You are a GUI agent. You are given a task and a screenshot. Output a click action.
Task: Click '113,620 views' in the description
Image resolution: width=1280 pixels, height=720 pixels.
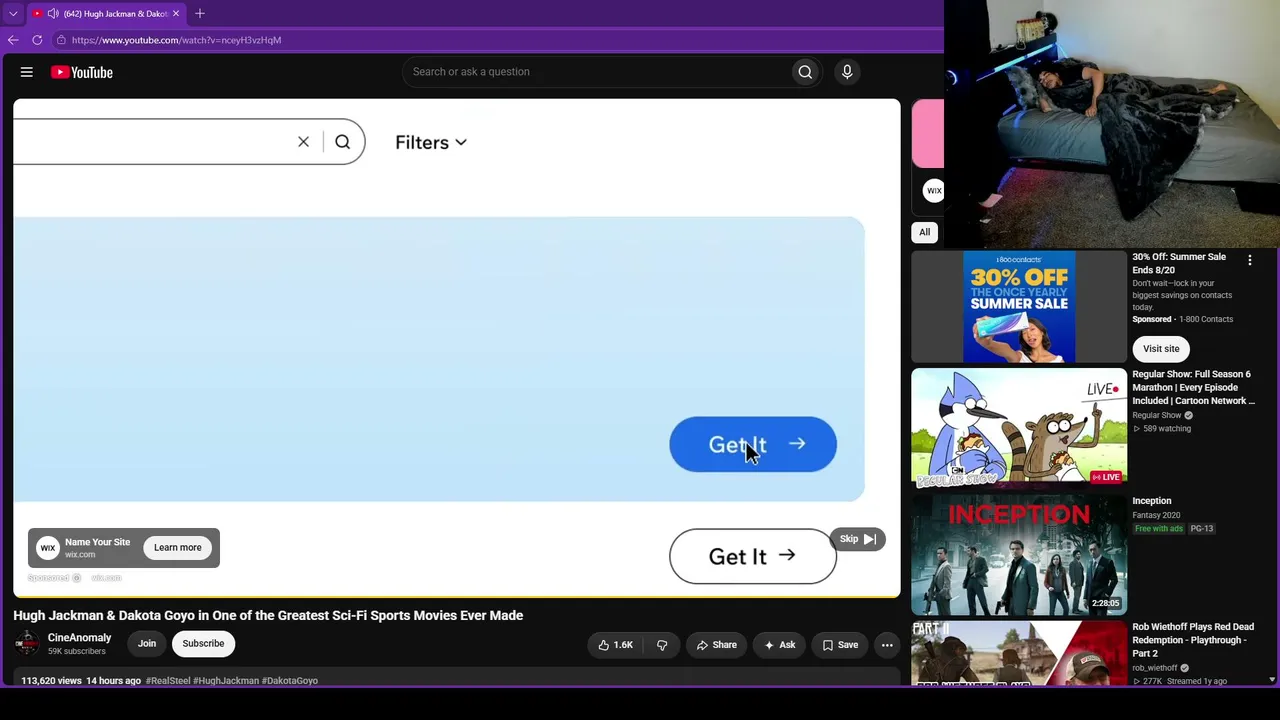point(51,681)
